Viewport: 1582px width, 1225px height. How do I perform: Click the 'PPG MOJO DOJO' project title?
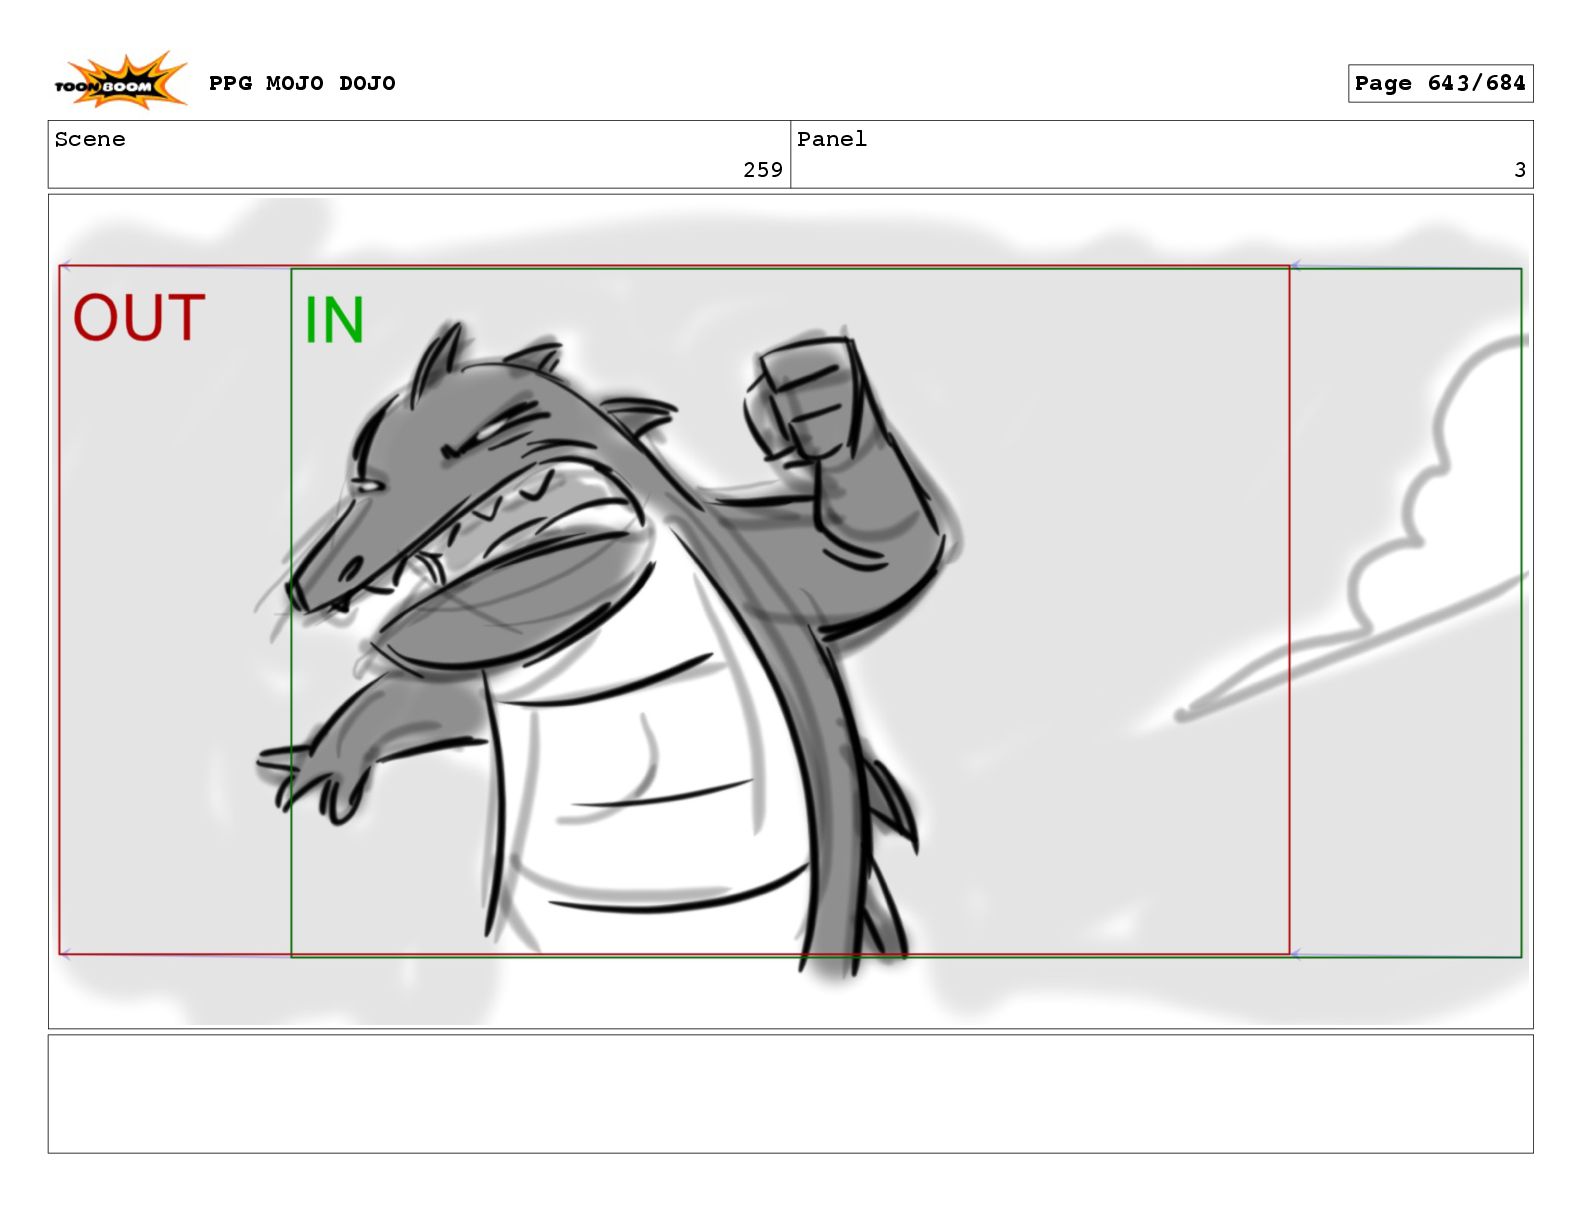[x=302, y=83]
